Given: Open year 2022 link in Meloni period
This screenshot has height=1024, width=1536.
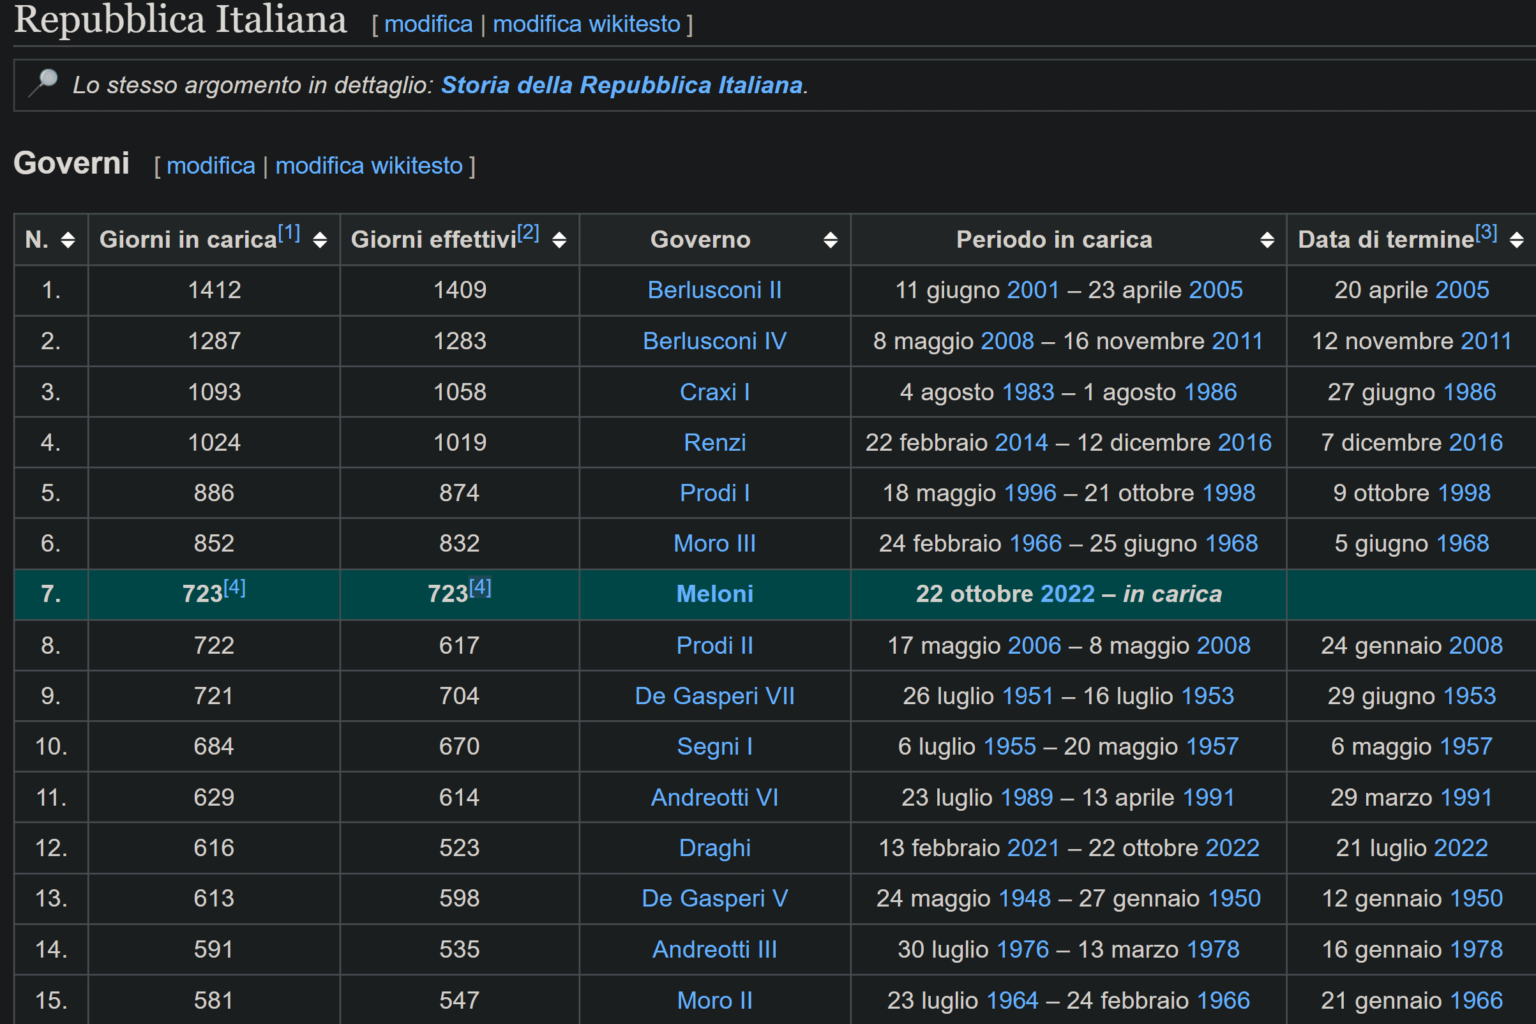Looking at the screenshot, I should pos(1068,594).
